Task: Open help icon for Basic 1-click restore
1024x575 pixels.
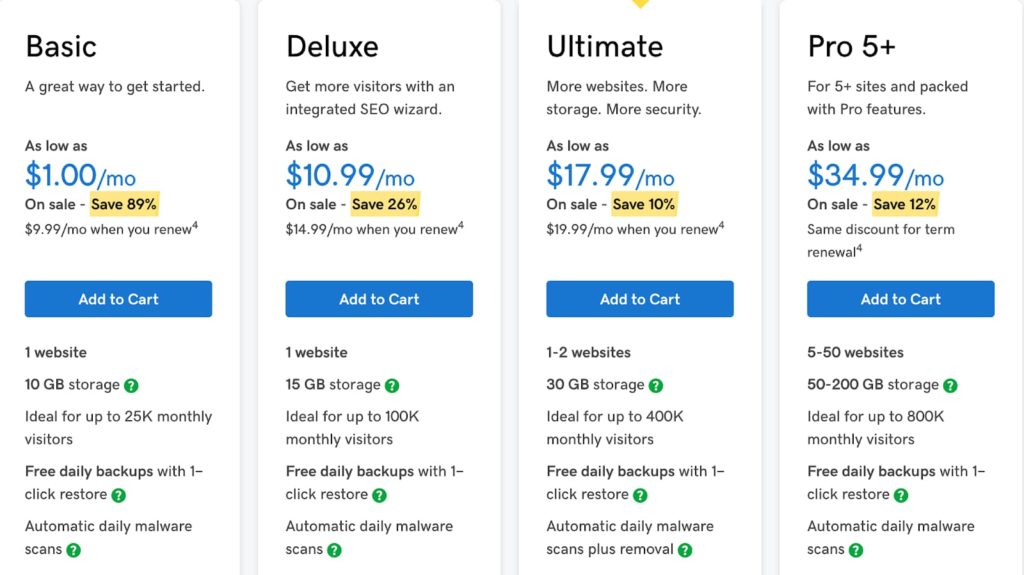Action: [118, 495]
